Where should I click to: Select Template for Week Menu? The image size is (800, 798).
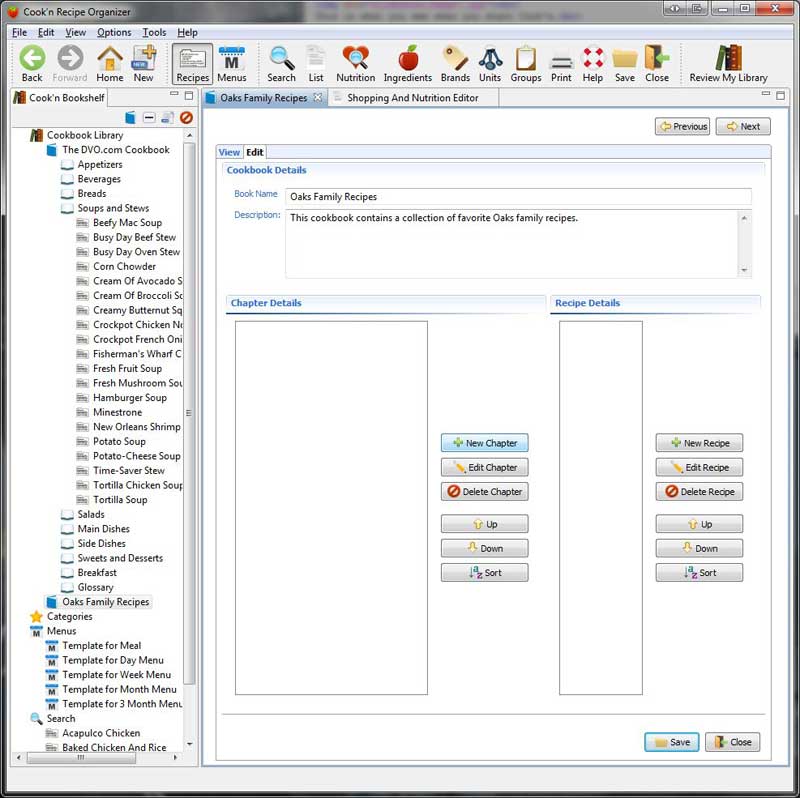click(x=116, y=675)
